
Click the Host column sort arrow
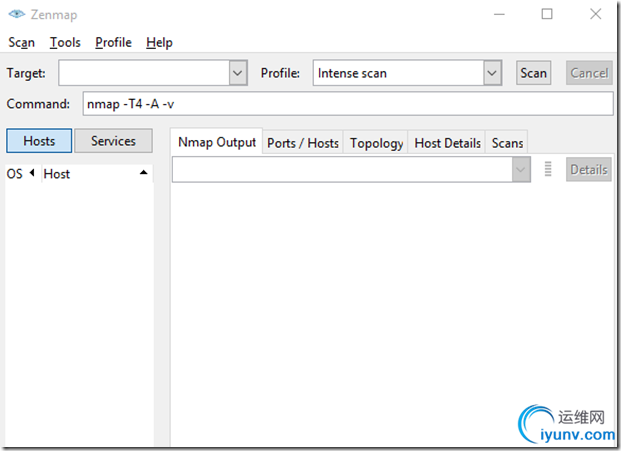tap(143, 173)
